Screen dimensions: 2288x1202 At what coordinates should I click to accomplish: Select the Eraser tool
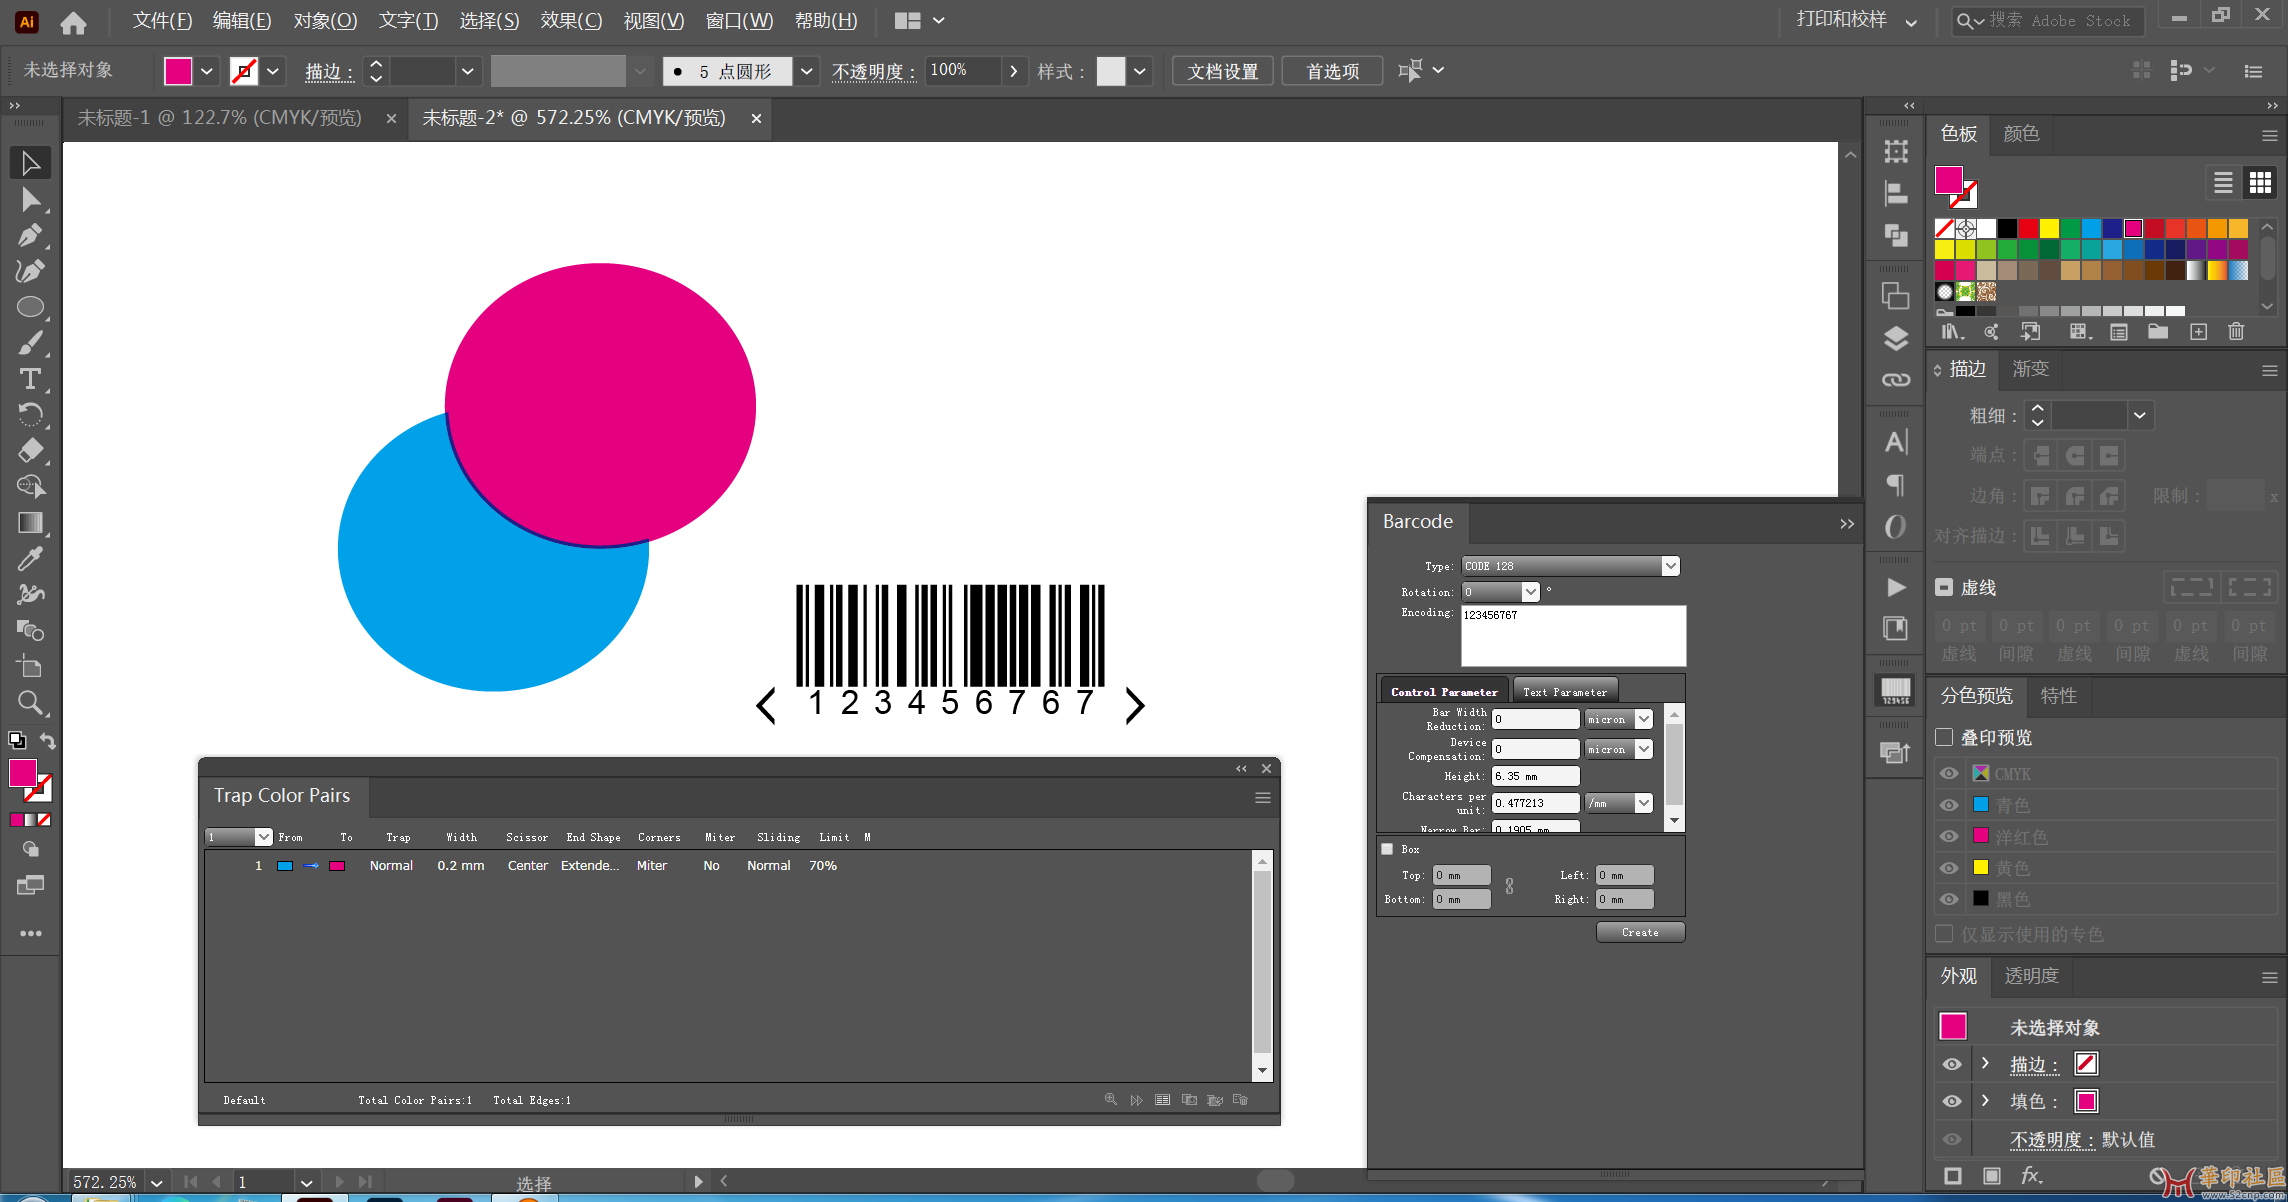tap(30, 451)
